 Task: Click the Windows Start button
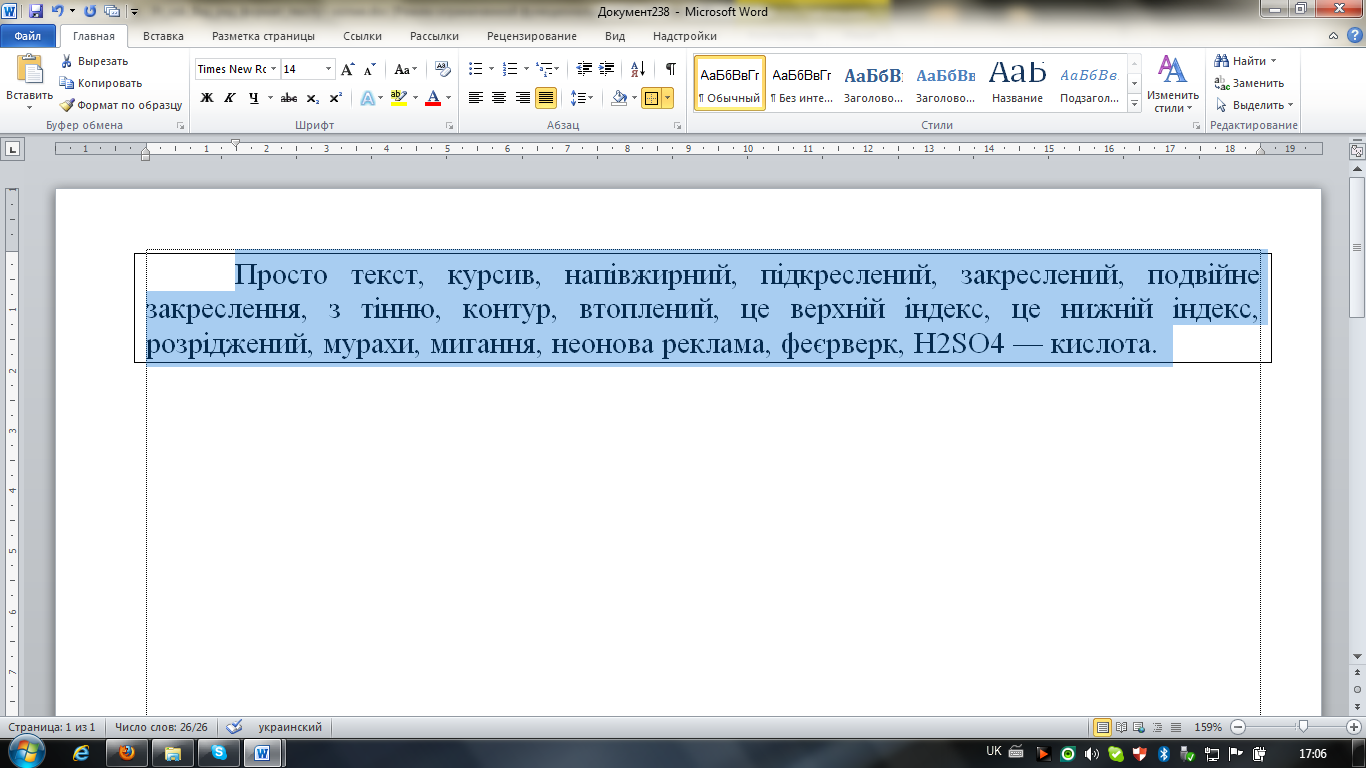pyautogui.click(x=27, y=752)
